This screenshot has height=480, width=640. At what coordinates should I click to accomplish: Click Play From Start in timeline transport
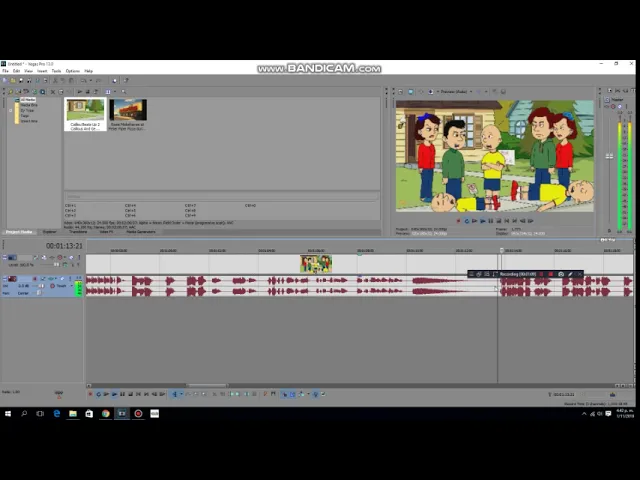point(106,394)
